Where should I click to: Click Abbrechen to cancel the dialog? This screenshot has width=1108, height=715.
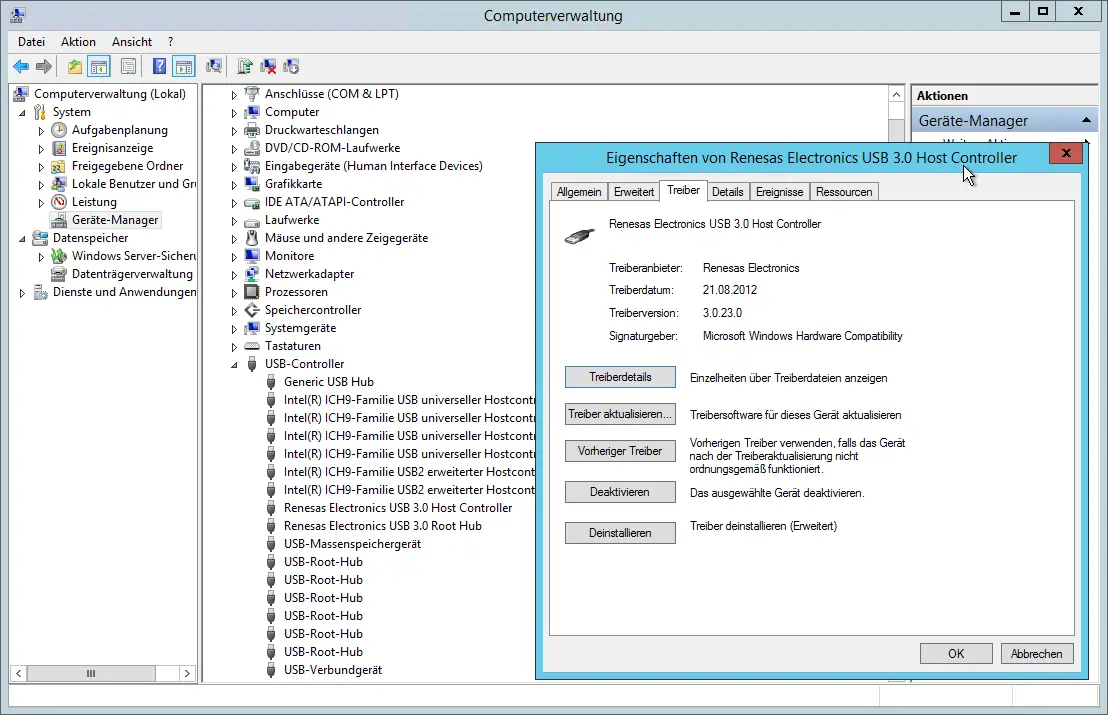1037,654
